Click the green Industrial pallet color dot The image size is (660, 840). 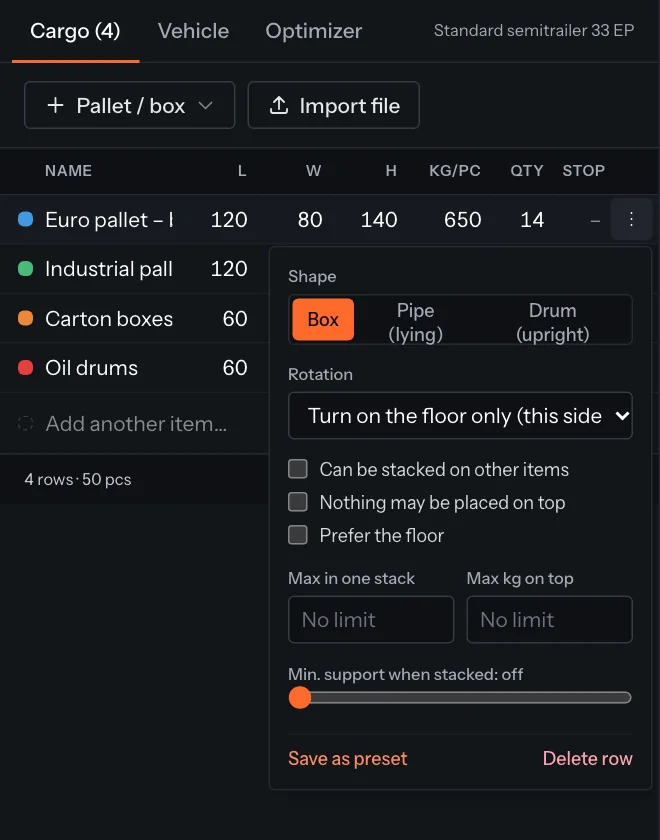pos(26,268)
